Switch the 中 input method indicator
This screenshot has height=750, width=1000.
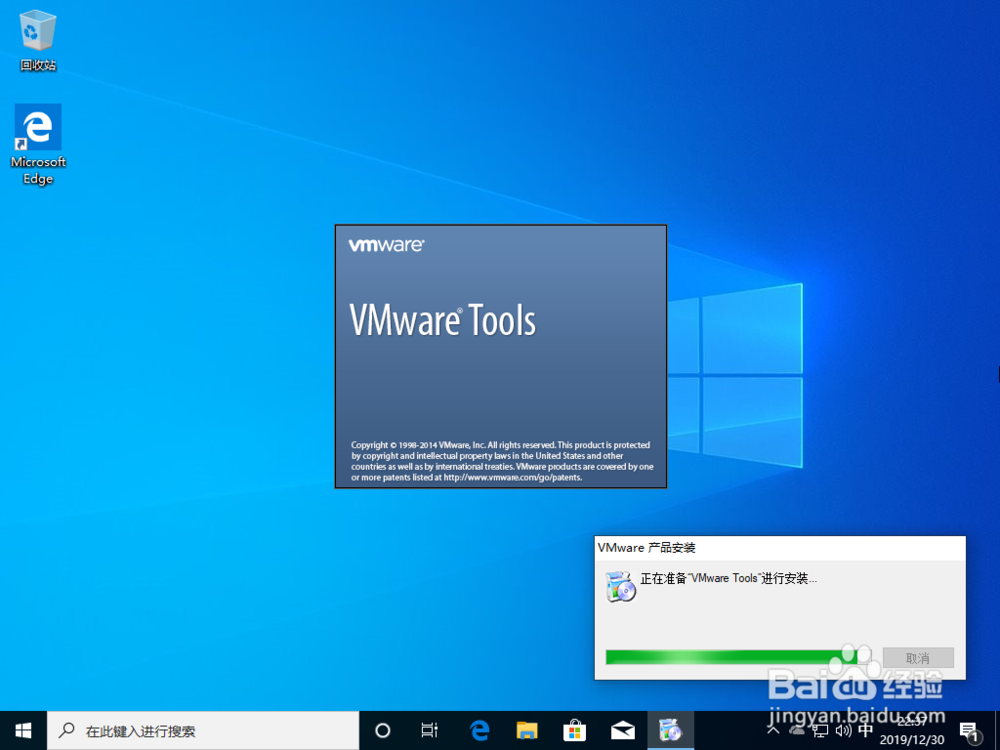pos(865,729)
